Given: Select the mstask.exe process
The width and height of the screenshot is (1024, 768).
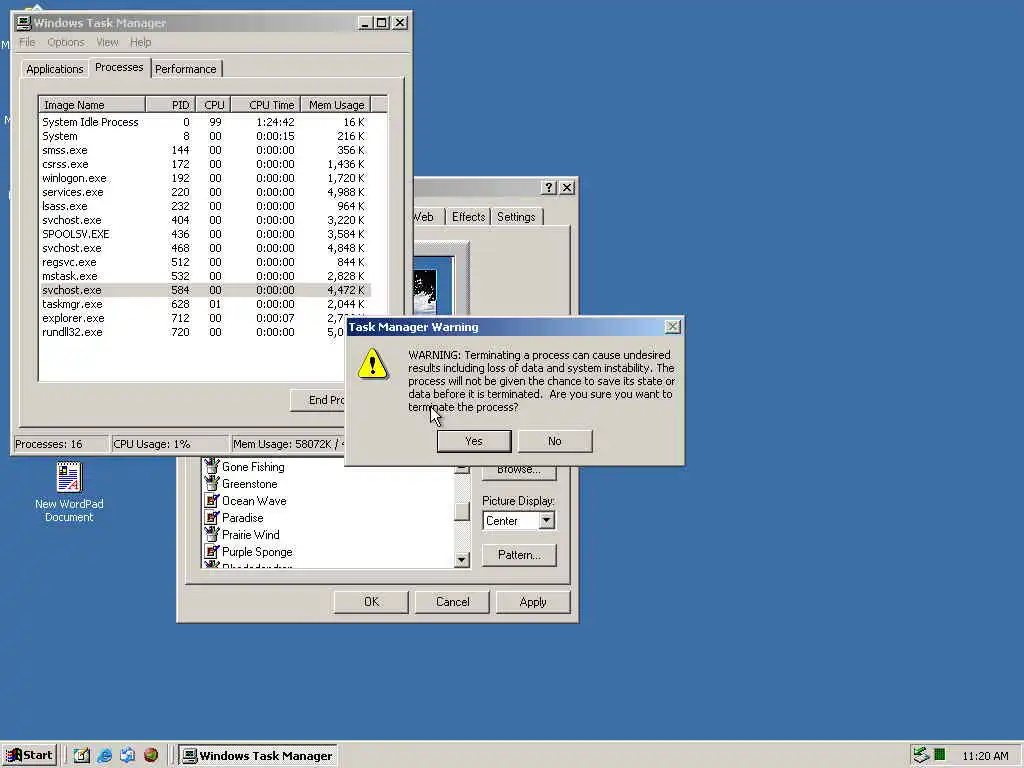Looking at the screenshot, I should tap(204, 276).
